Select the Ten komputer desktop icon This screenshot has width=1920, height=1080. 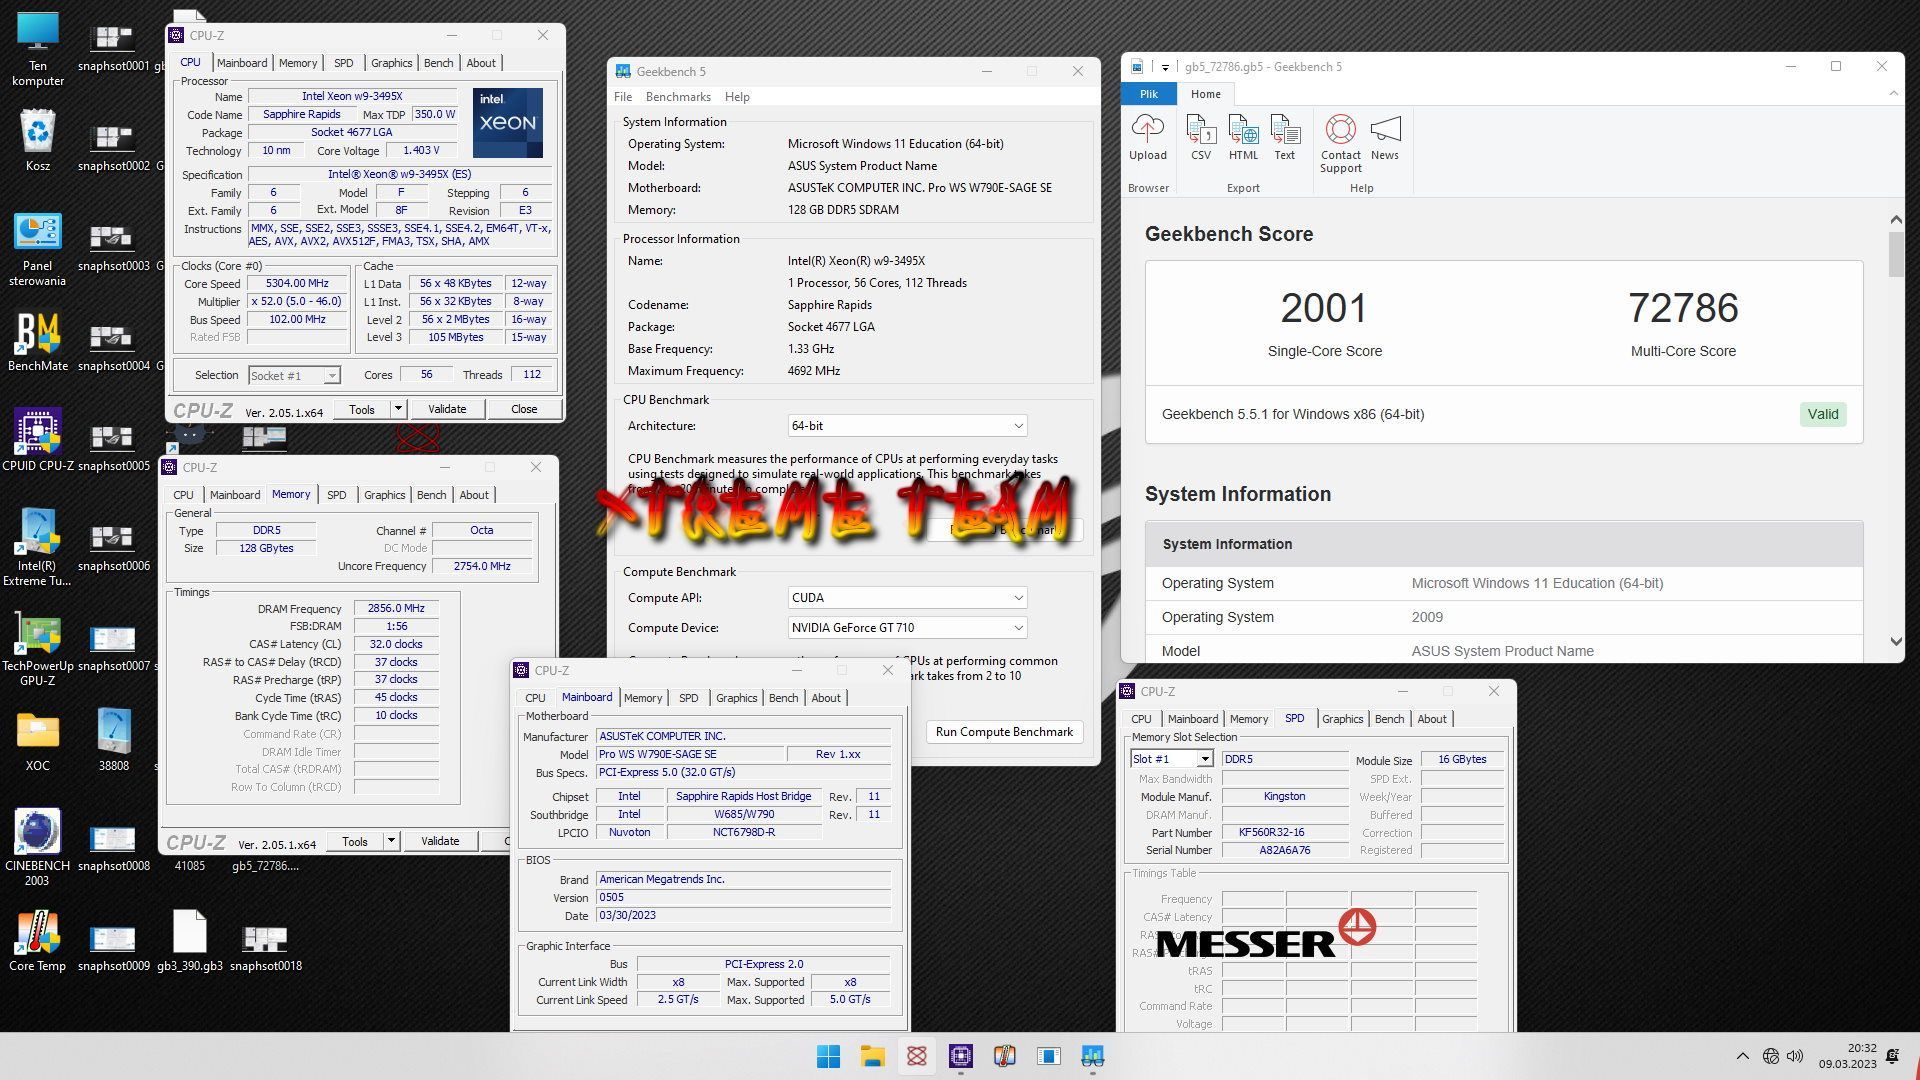(x=37, y=50)
